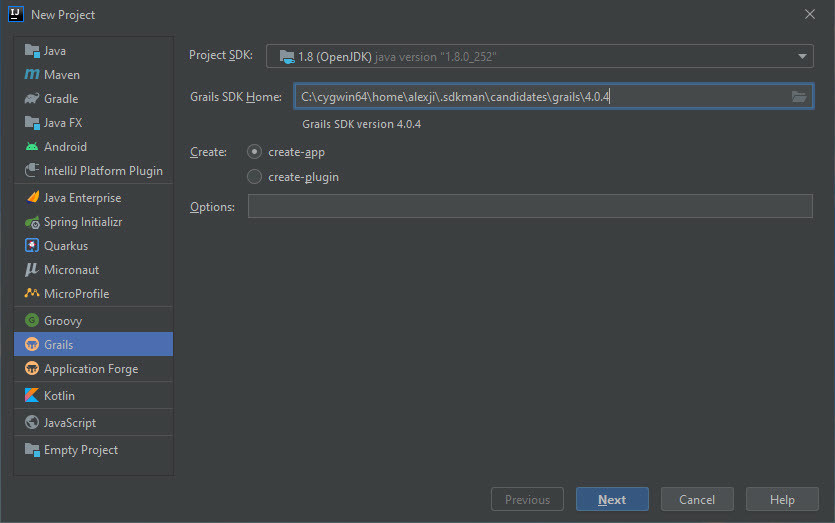Select 'Java' project type label

tap(55, 51)
